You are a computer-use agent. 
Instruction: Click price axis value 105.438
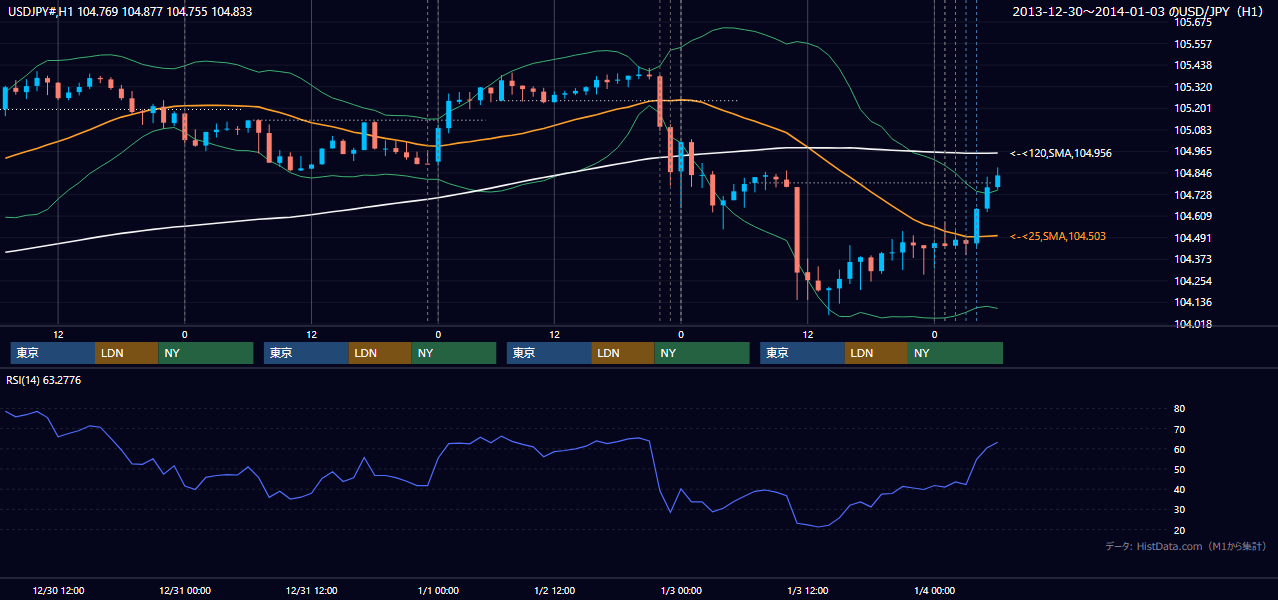[x=1193, y=65]
